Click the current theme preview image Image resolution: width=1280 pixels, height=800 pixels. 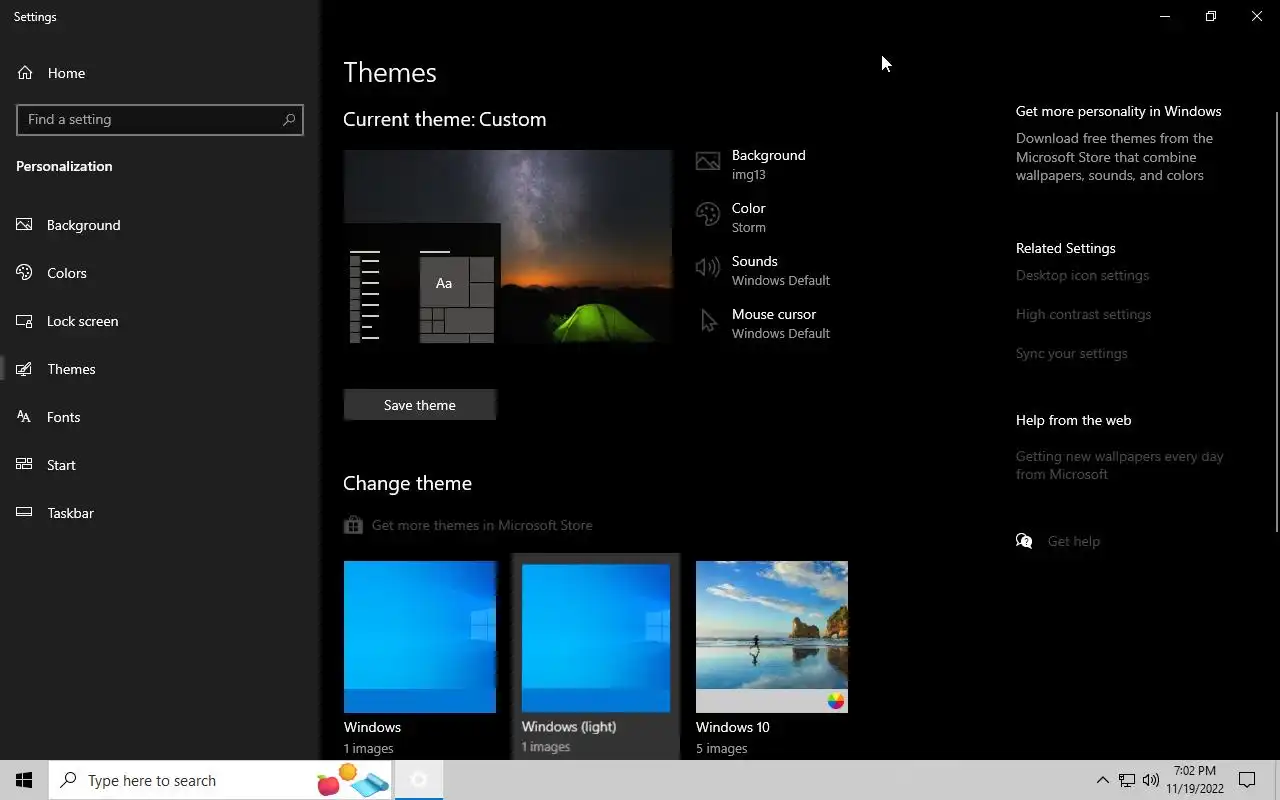508,246
